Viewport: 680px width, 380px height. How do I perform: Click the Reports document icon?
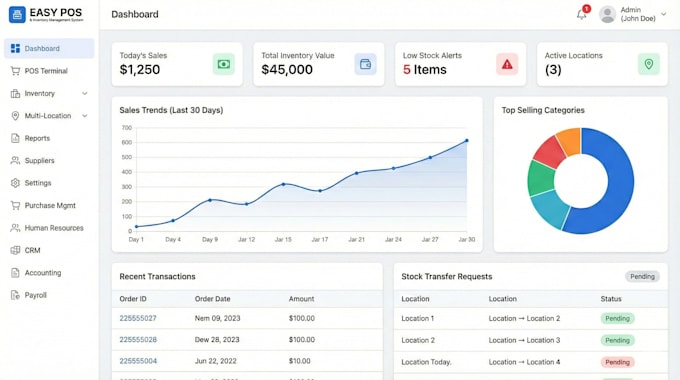coord(15,138)
